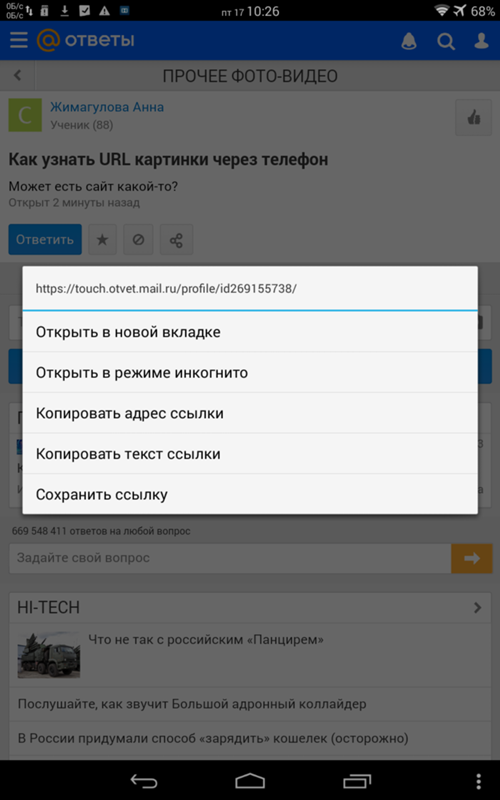Tap the blue 'Ответить' button
The width and height of the screenshot is (500, 800).
[45, 239]
